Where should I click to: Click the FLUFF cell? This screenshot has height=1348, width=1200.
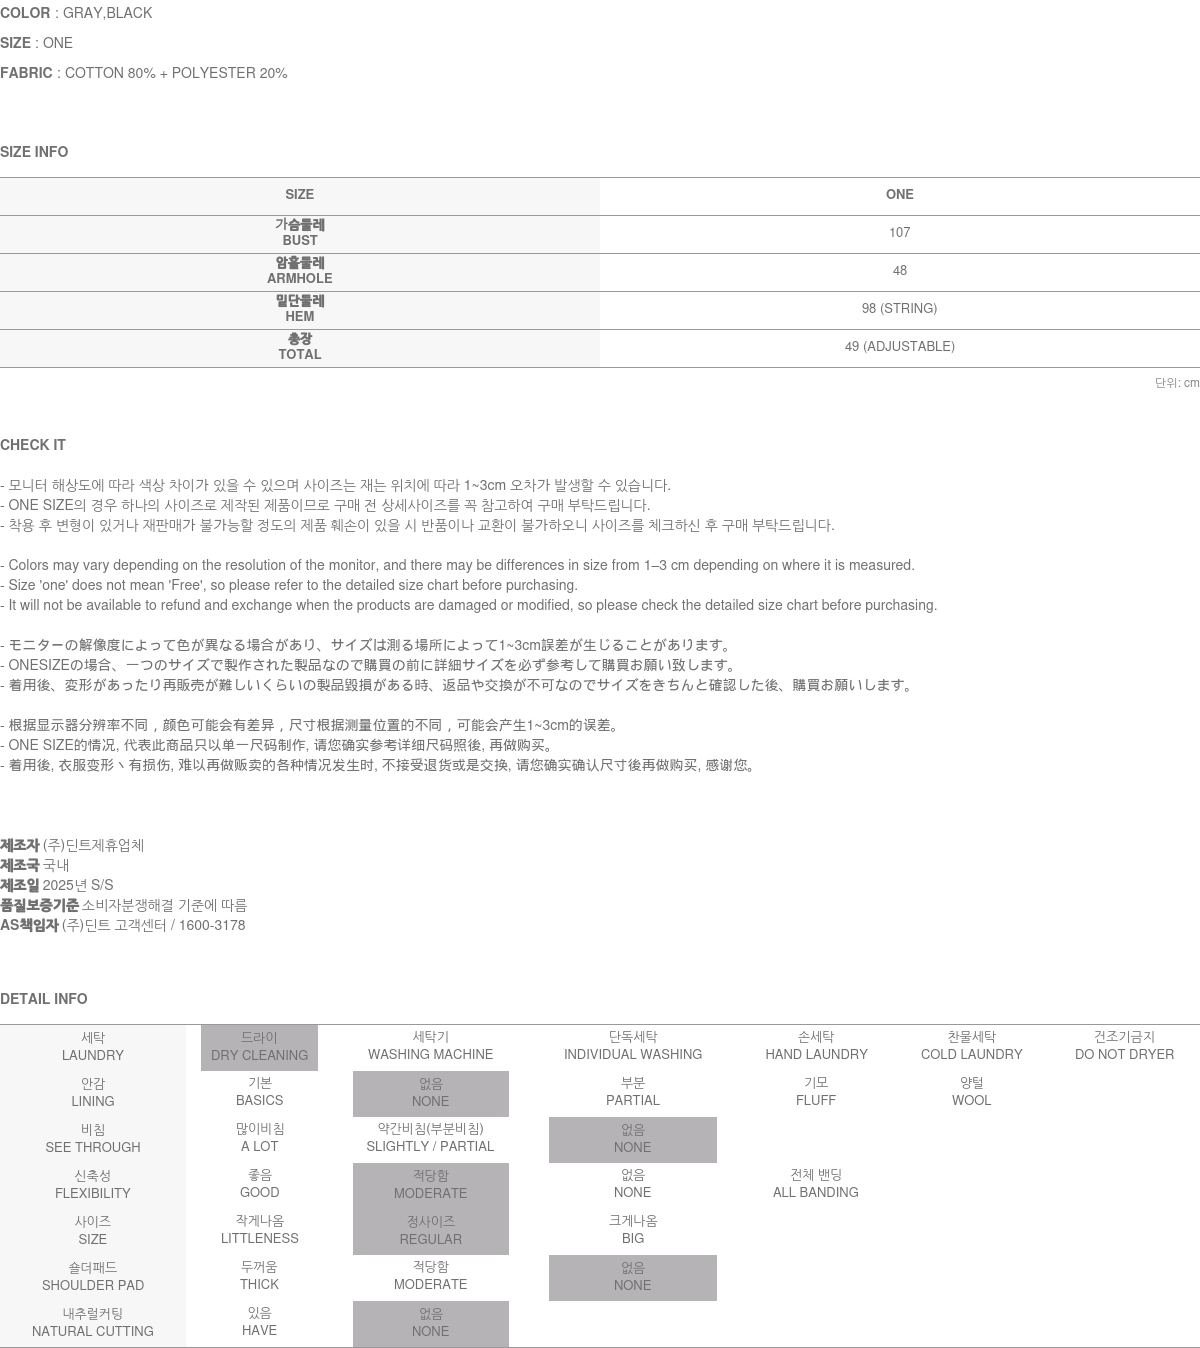816,1092
